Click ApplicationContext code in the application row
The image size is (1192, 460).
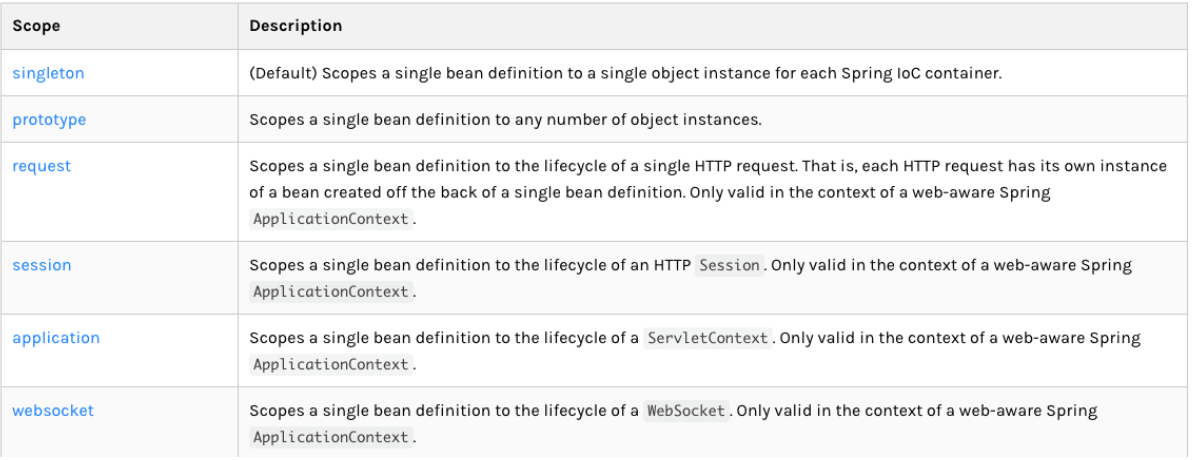[x=331, y=365]
